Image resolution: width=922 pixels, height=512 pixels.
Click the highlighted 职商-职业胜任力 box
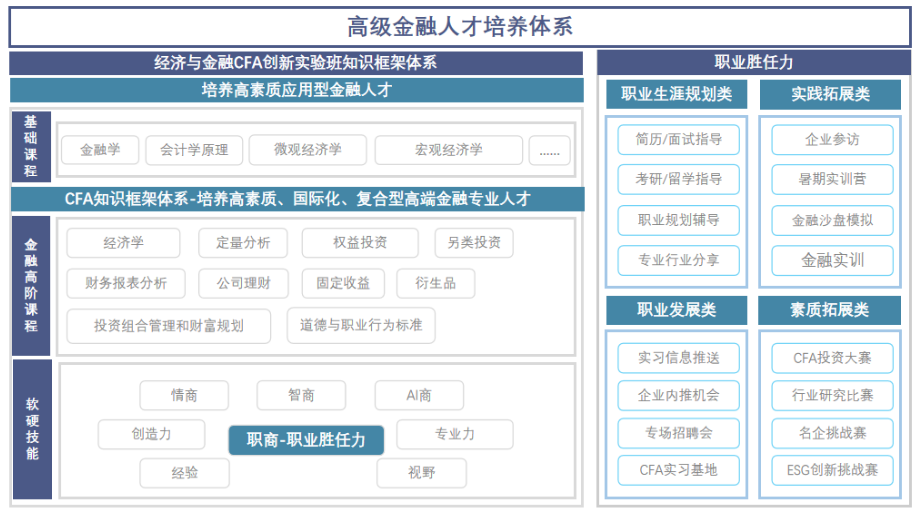[x=306, y=439]
